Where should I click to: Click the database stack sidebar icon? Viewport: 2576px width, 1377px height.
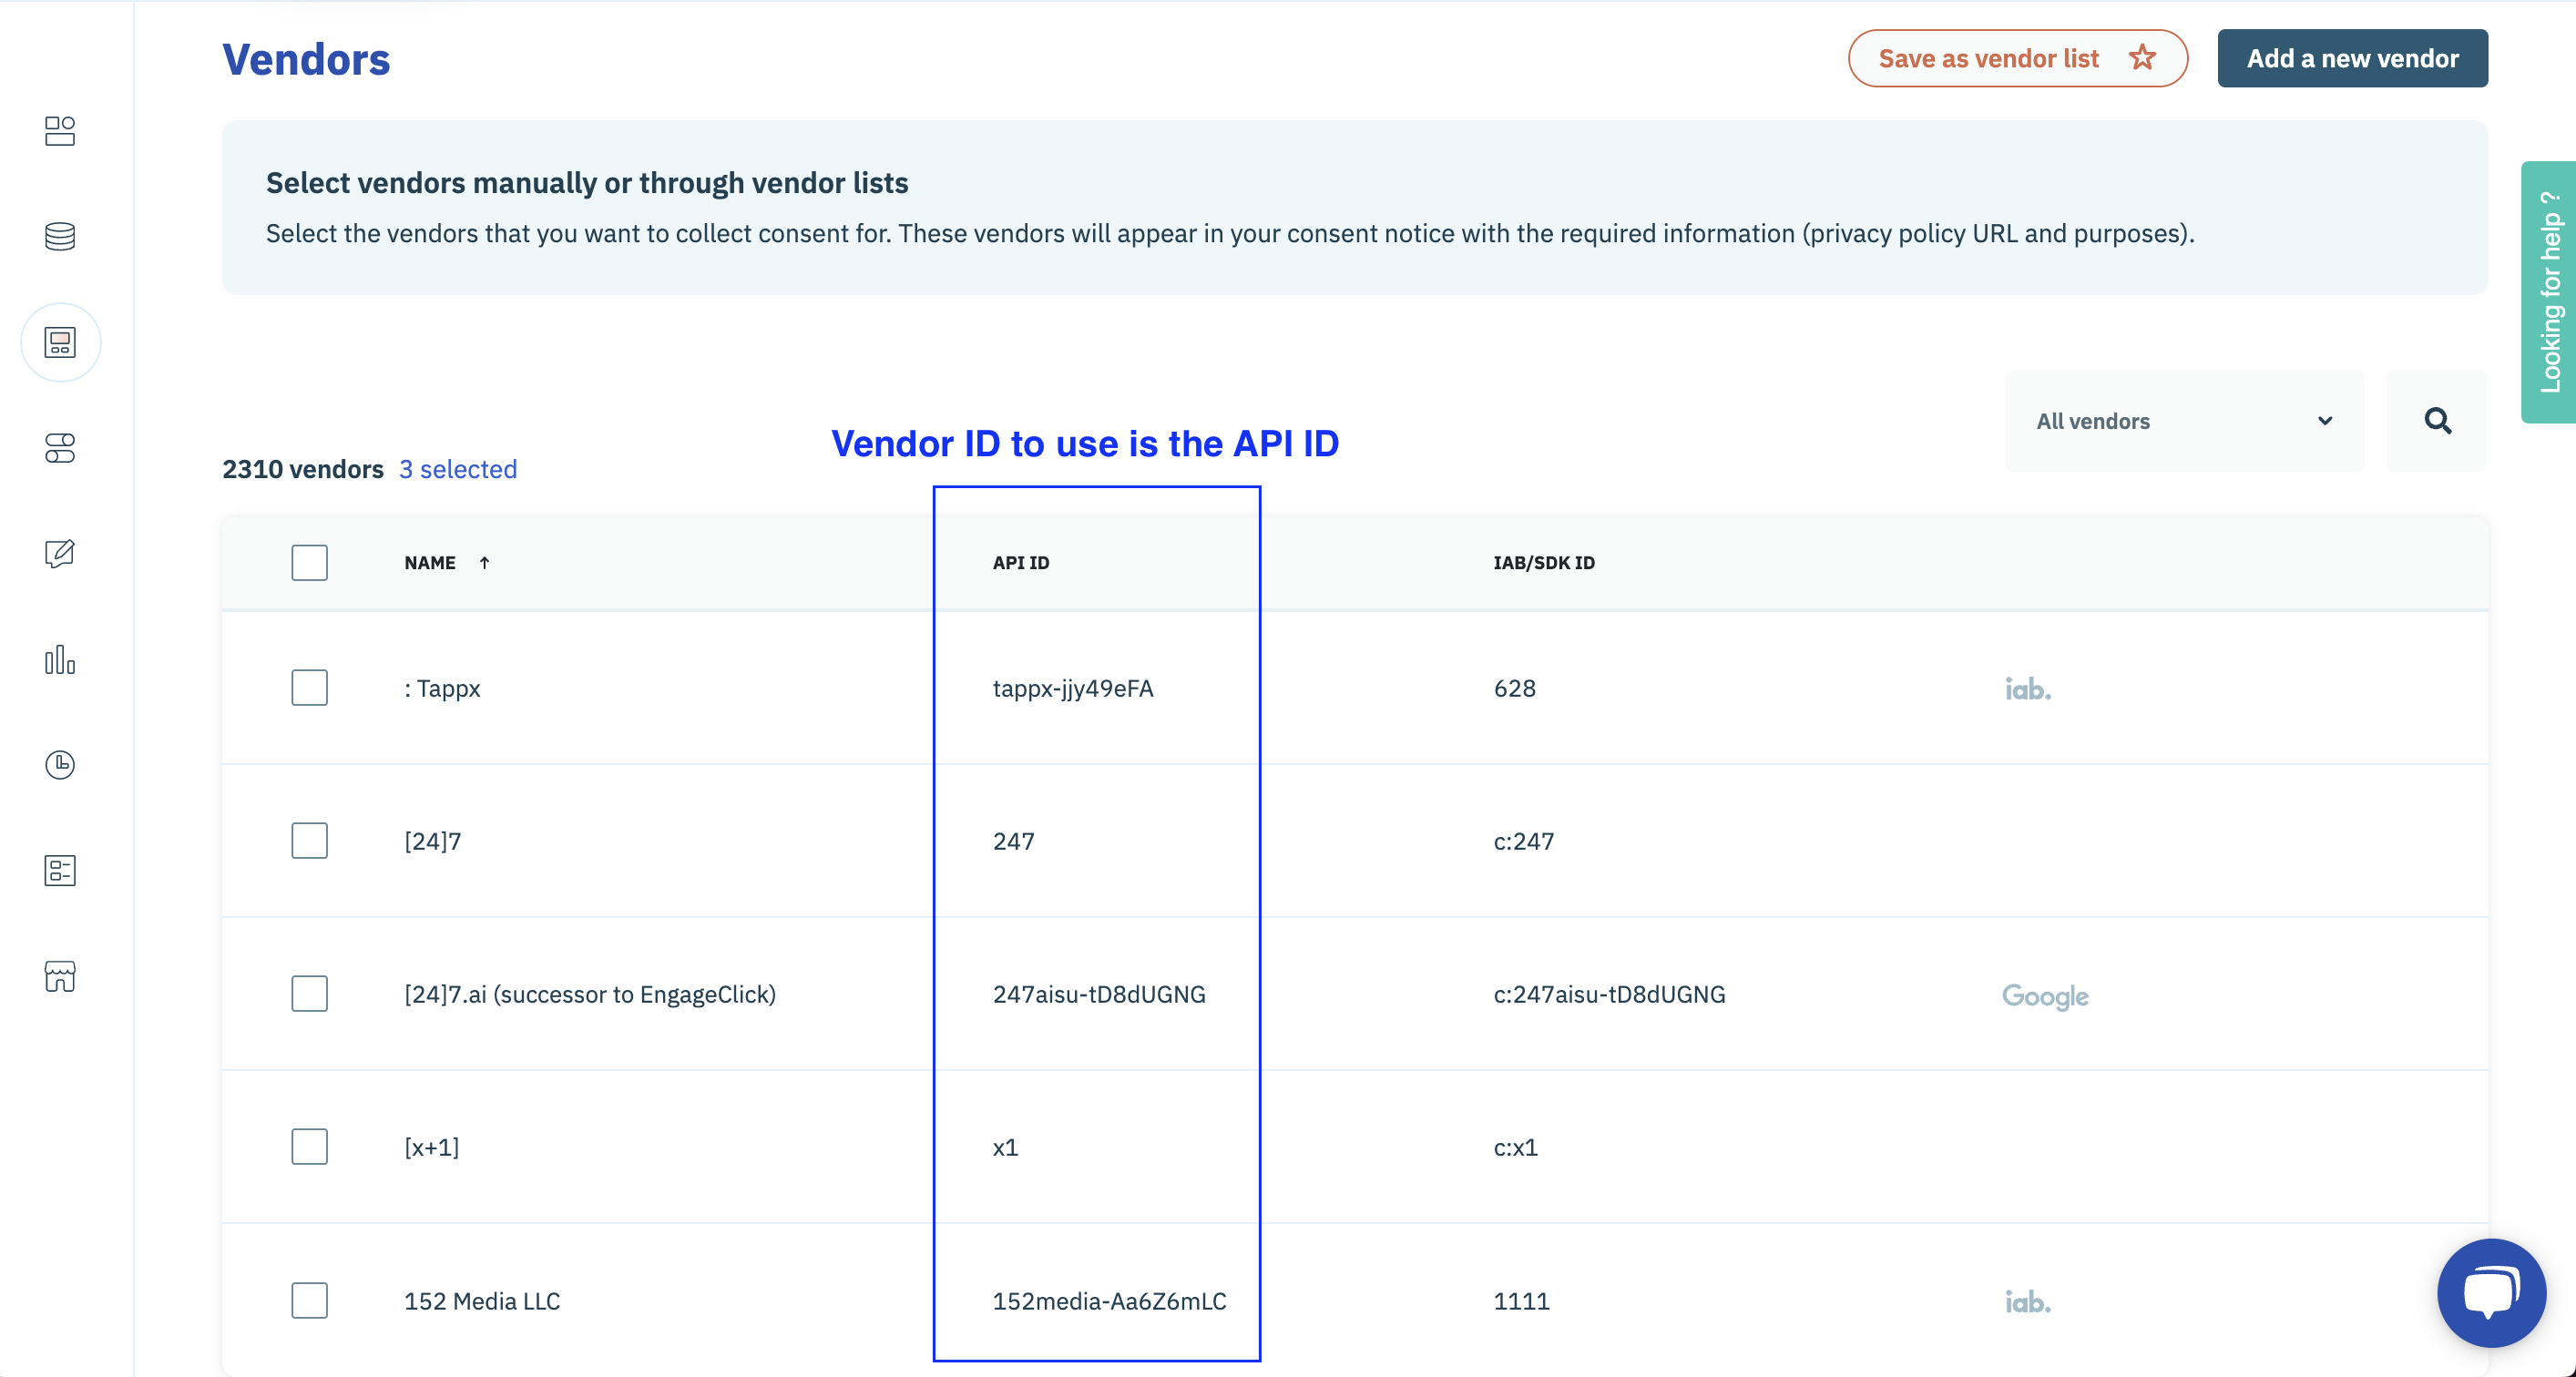[x=60, y=237]
